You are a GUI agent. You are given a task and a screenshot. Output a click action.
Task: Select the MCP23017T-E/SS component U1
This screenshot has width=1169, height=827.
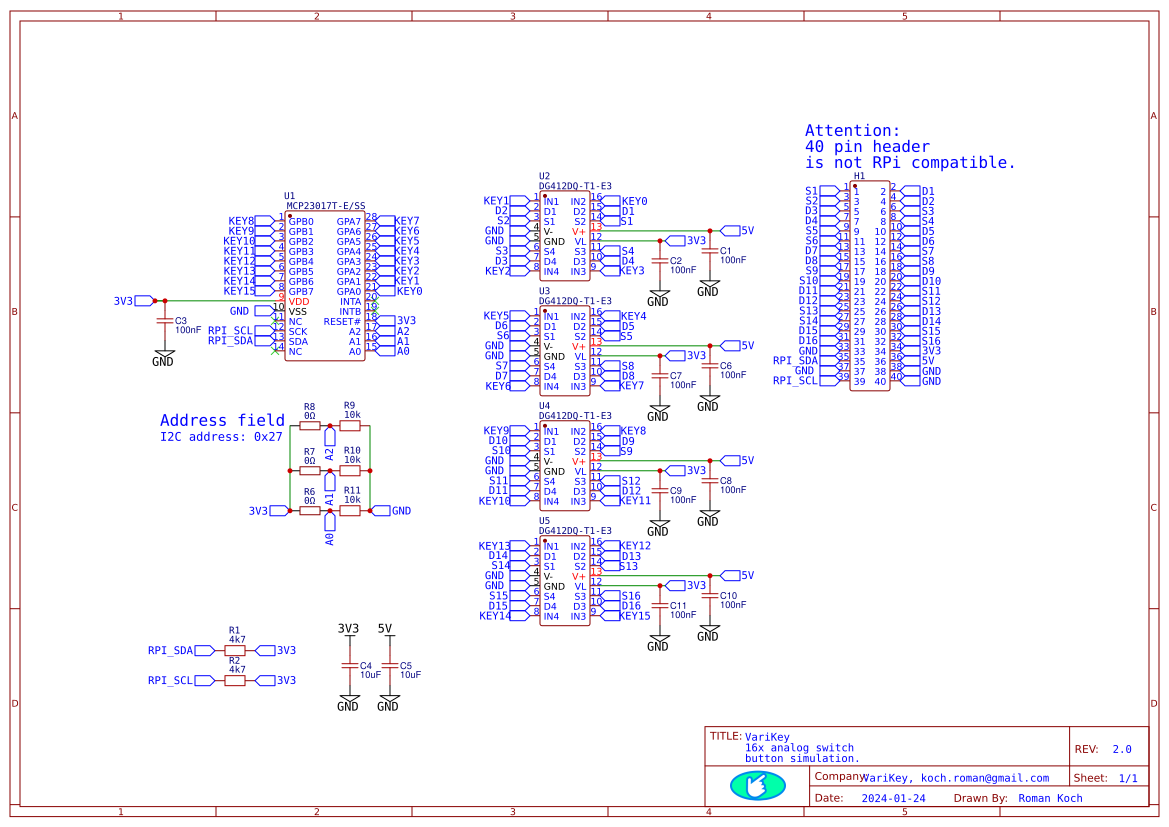[x=325, y=285]
